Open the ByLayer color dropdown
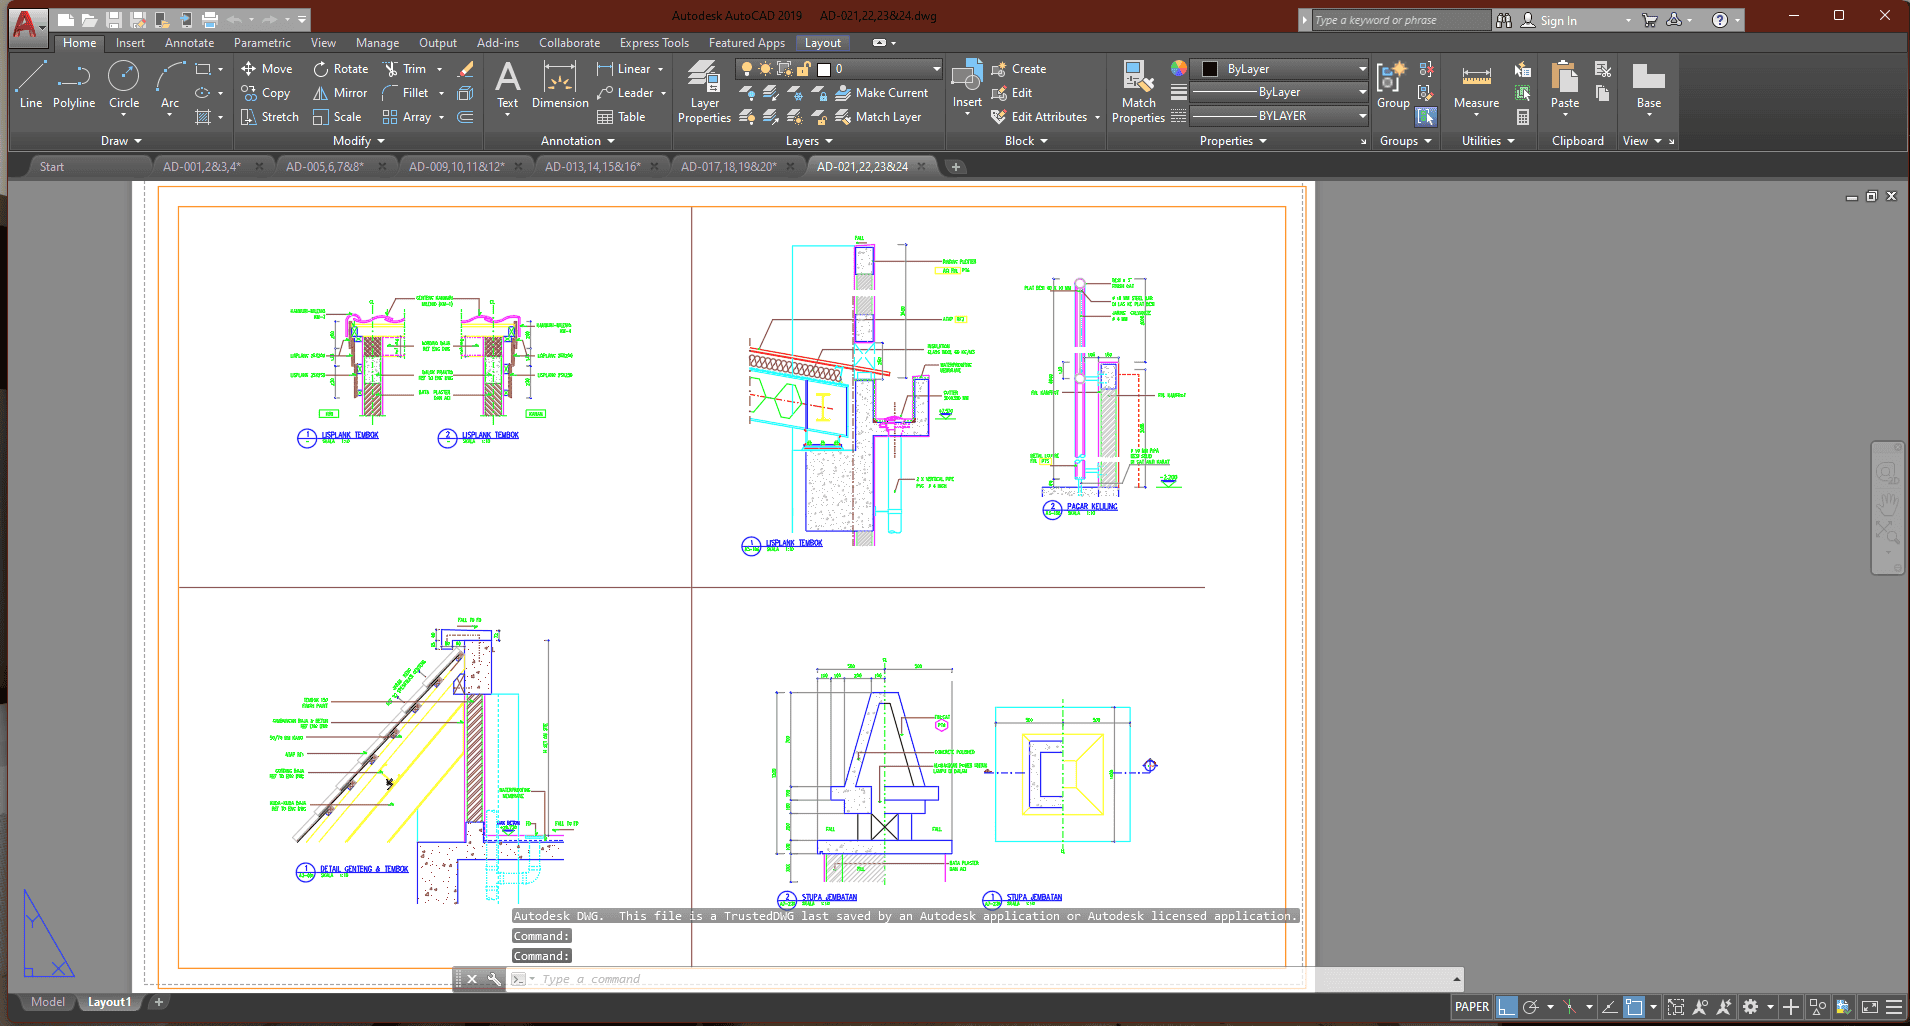This screenshot has height=1026, width=1910. click(x=1362, y=69)
